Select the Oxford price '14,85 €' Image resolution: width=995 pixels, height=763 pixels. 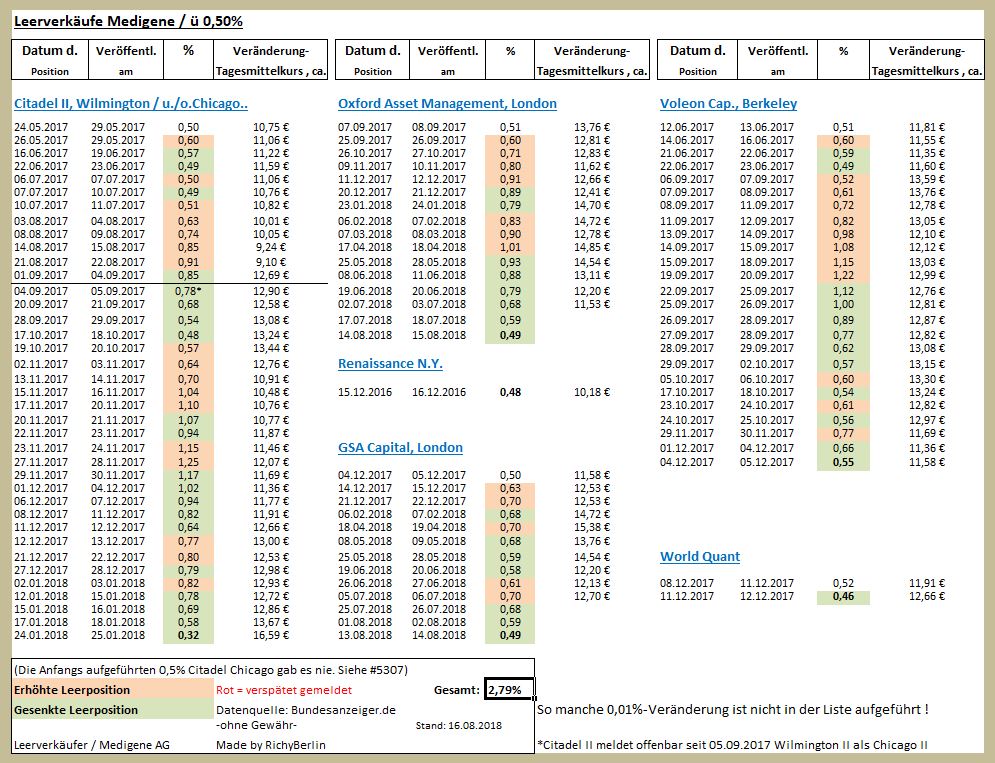592,248
